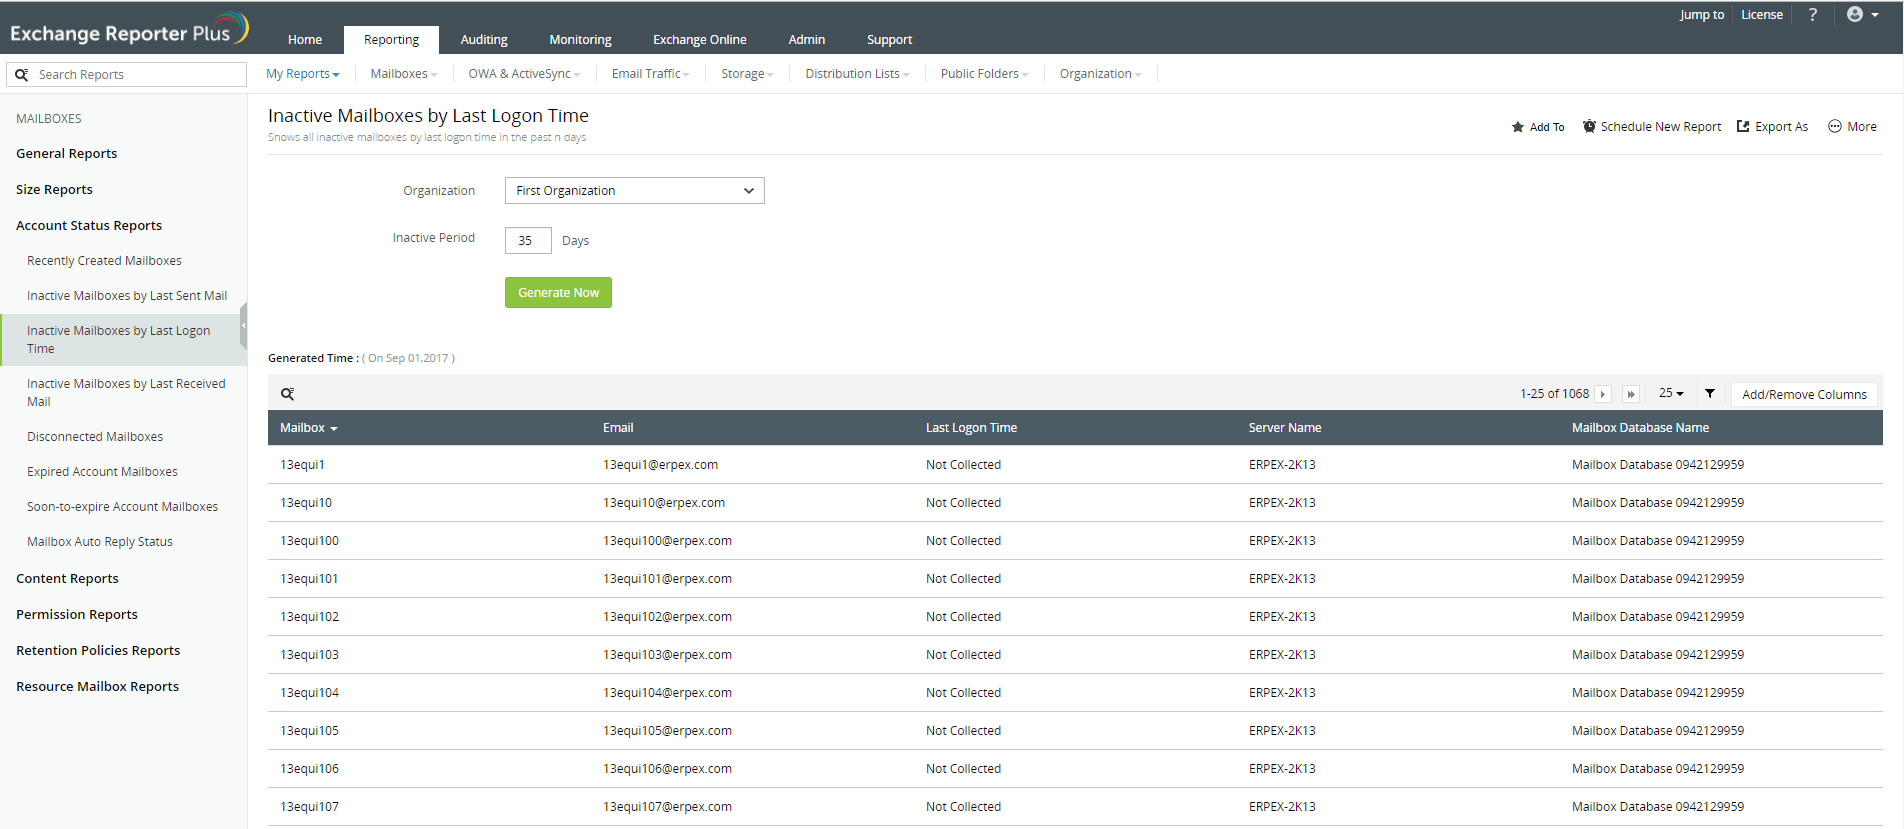Click the Export As icon
1904x829 pixels.
point(1743,126)
